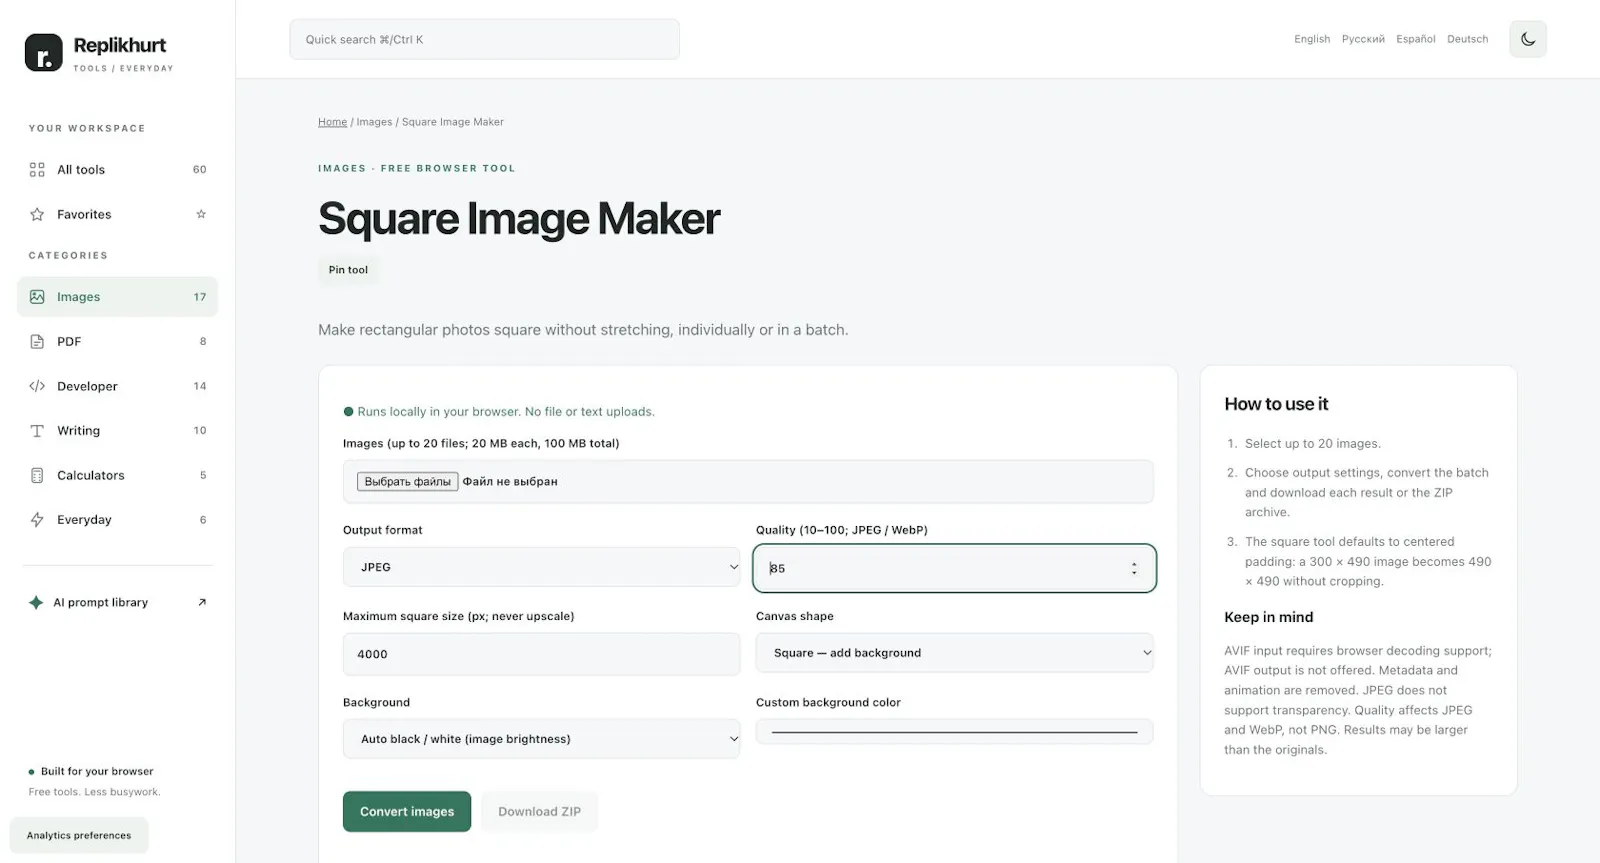Image resolution: width=1600 pixels, height=863 pixels.
Task: Switch language to English
Action: (x=1312, y=39)
